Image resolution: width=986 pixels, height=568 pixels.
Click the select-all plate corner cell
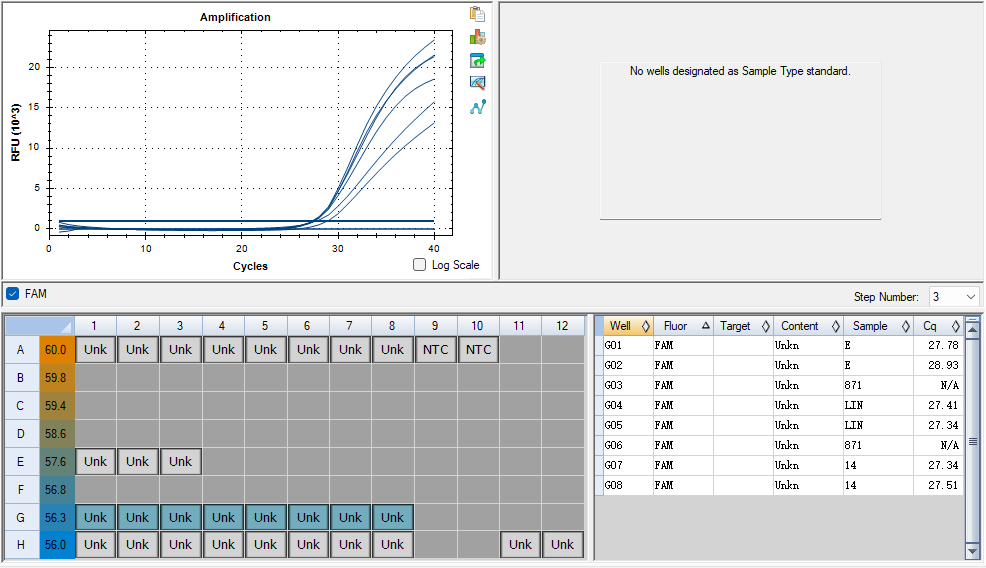point(40,326)
